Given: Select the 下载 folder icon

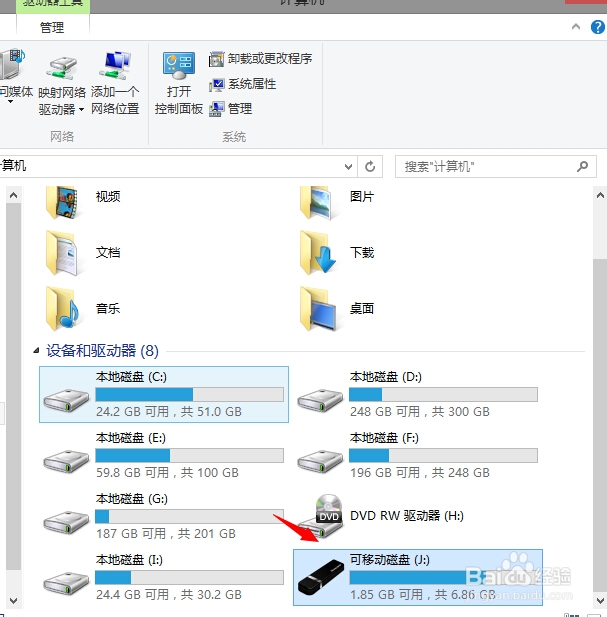Looking at the screenshot, I should (318, 253).
